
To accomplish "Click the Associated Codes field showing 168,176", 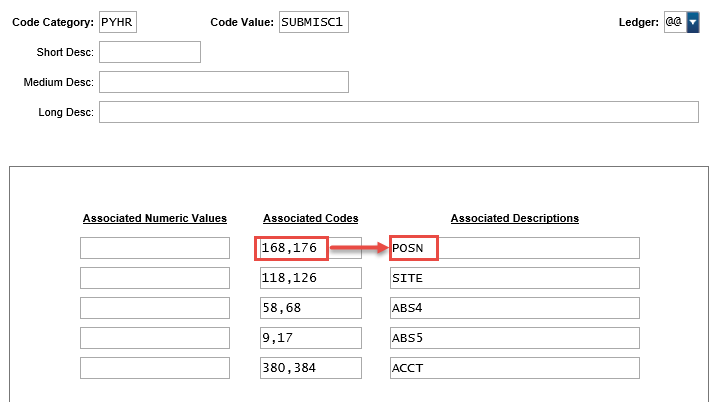I will point(310,248).
